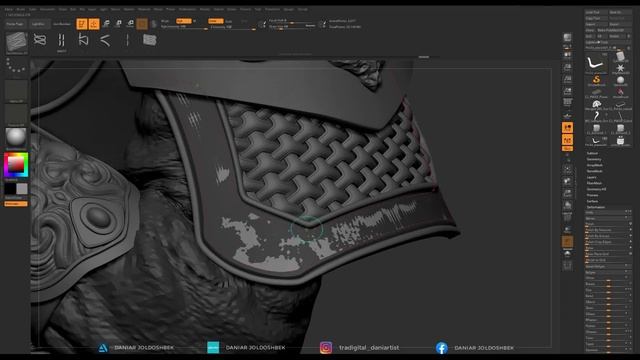Expand the FiberMesh subpalette
Image resolution: width=640 pixels, height=360 pixels.
[594, 183]
